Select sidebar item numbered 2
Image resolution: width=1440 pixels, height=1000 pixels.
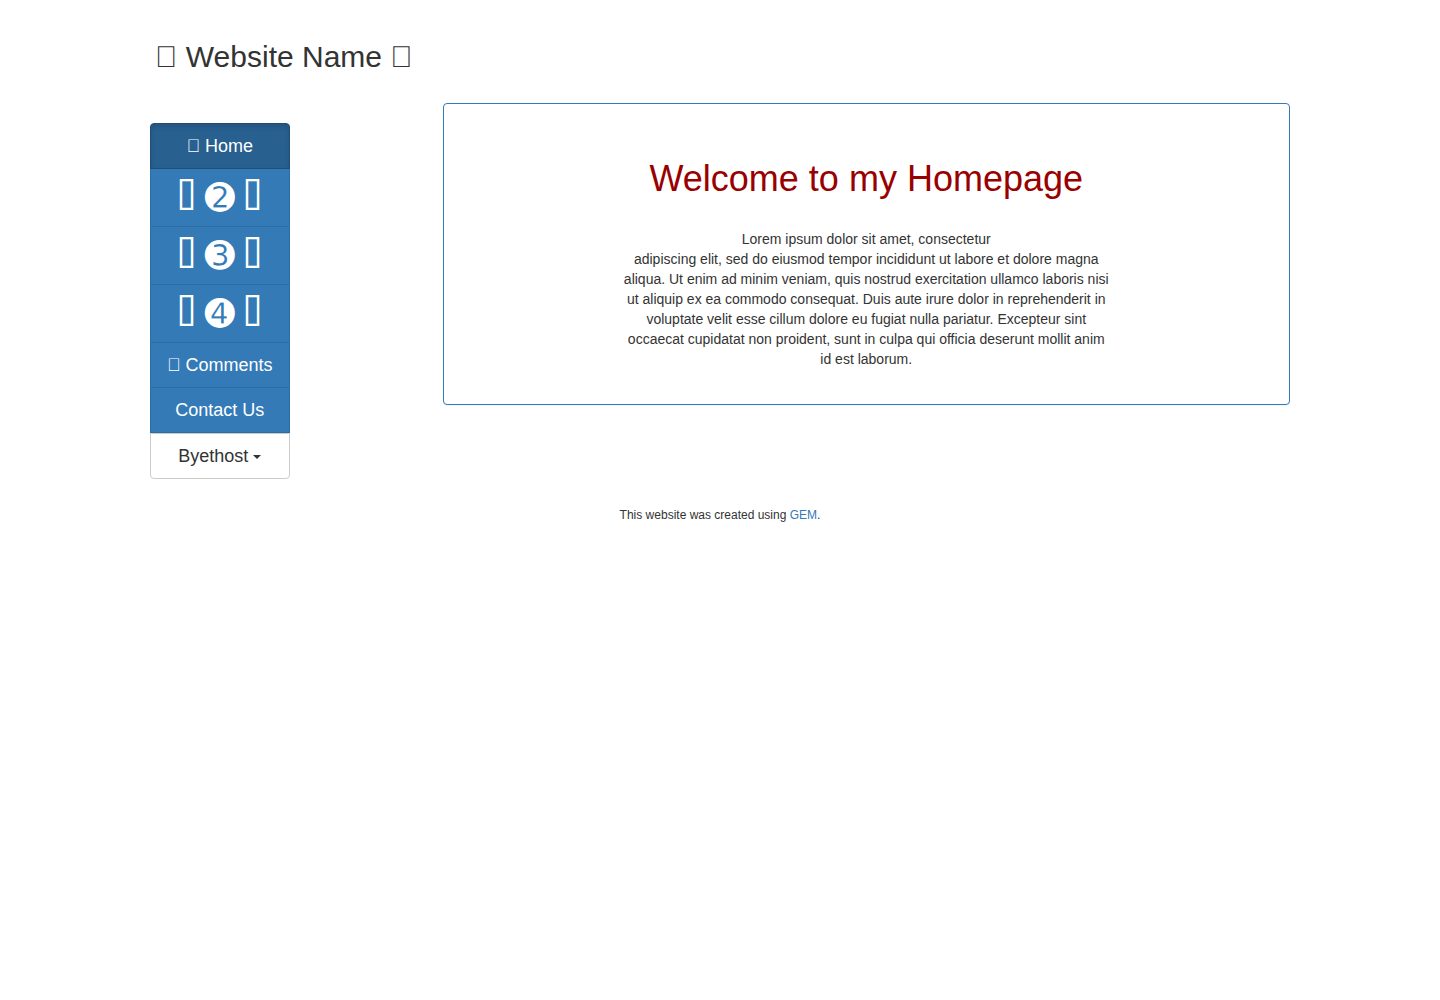coord(220,197)
